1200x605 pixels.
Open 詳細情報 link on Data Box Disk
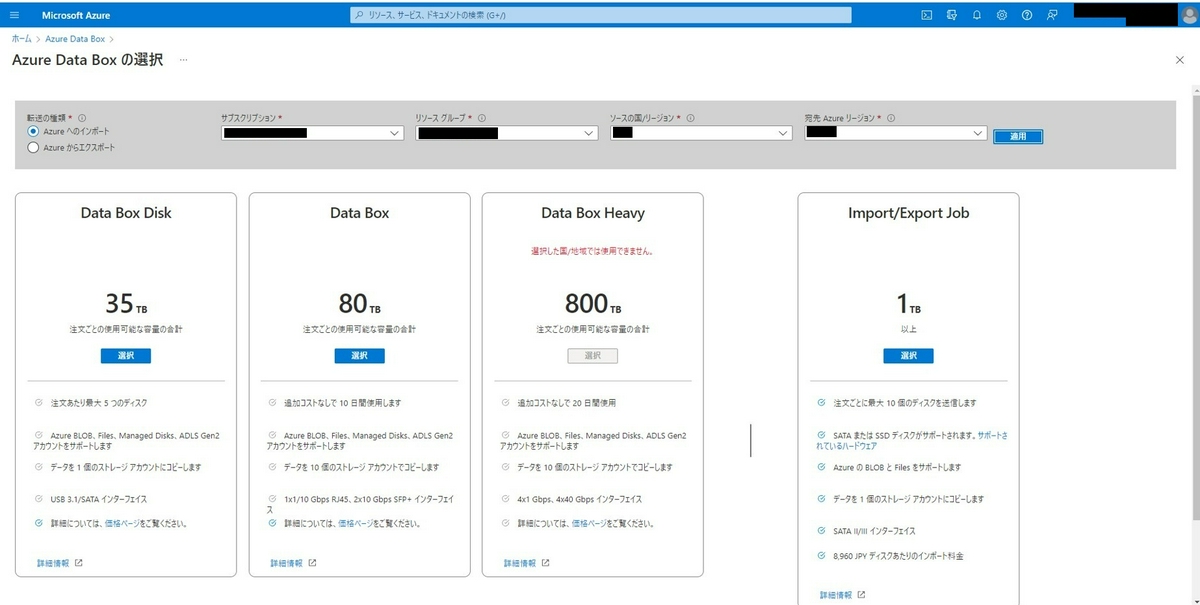click(x=54, y=563)
